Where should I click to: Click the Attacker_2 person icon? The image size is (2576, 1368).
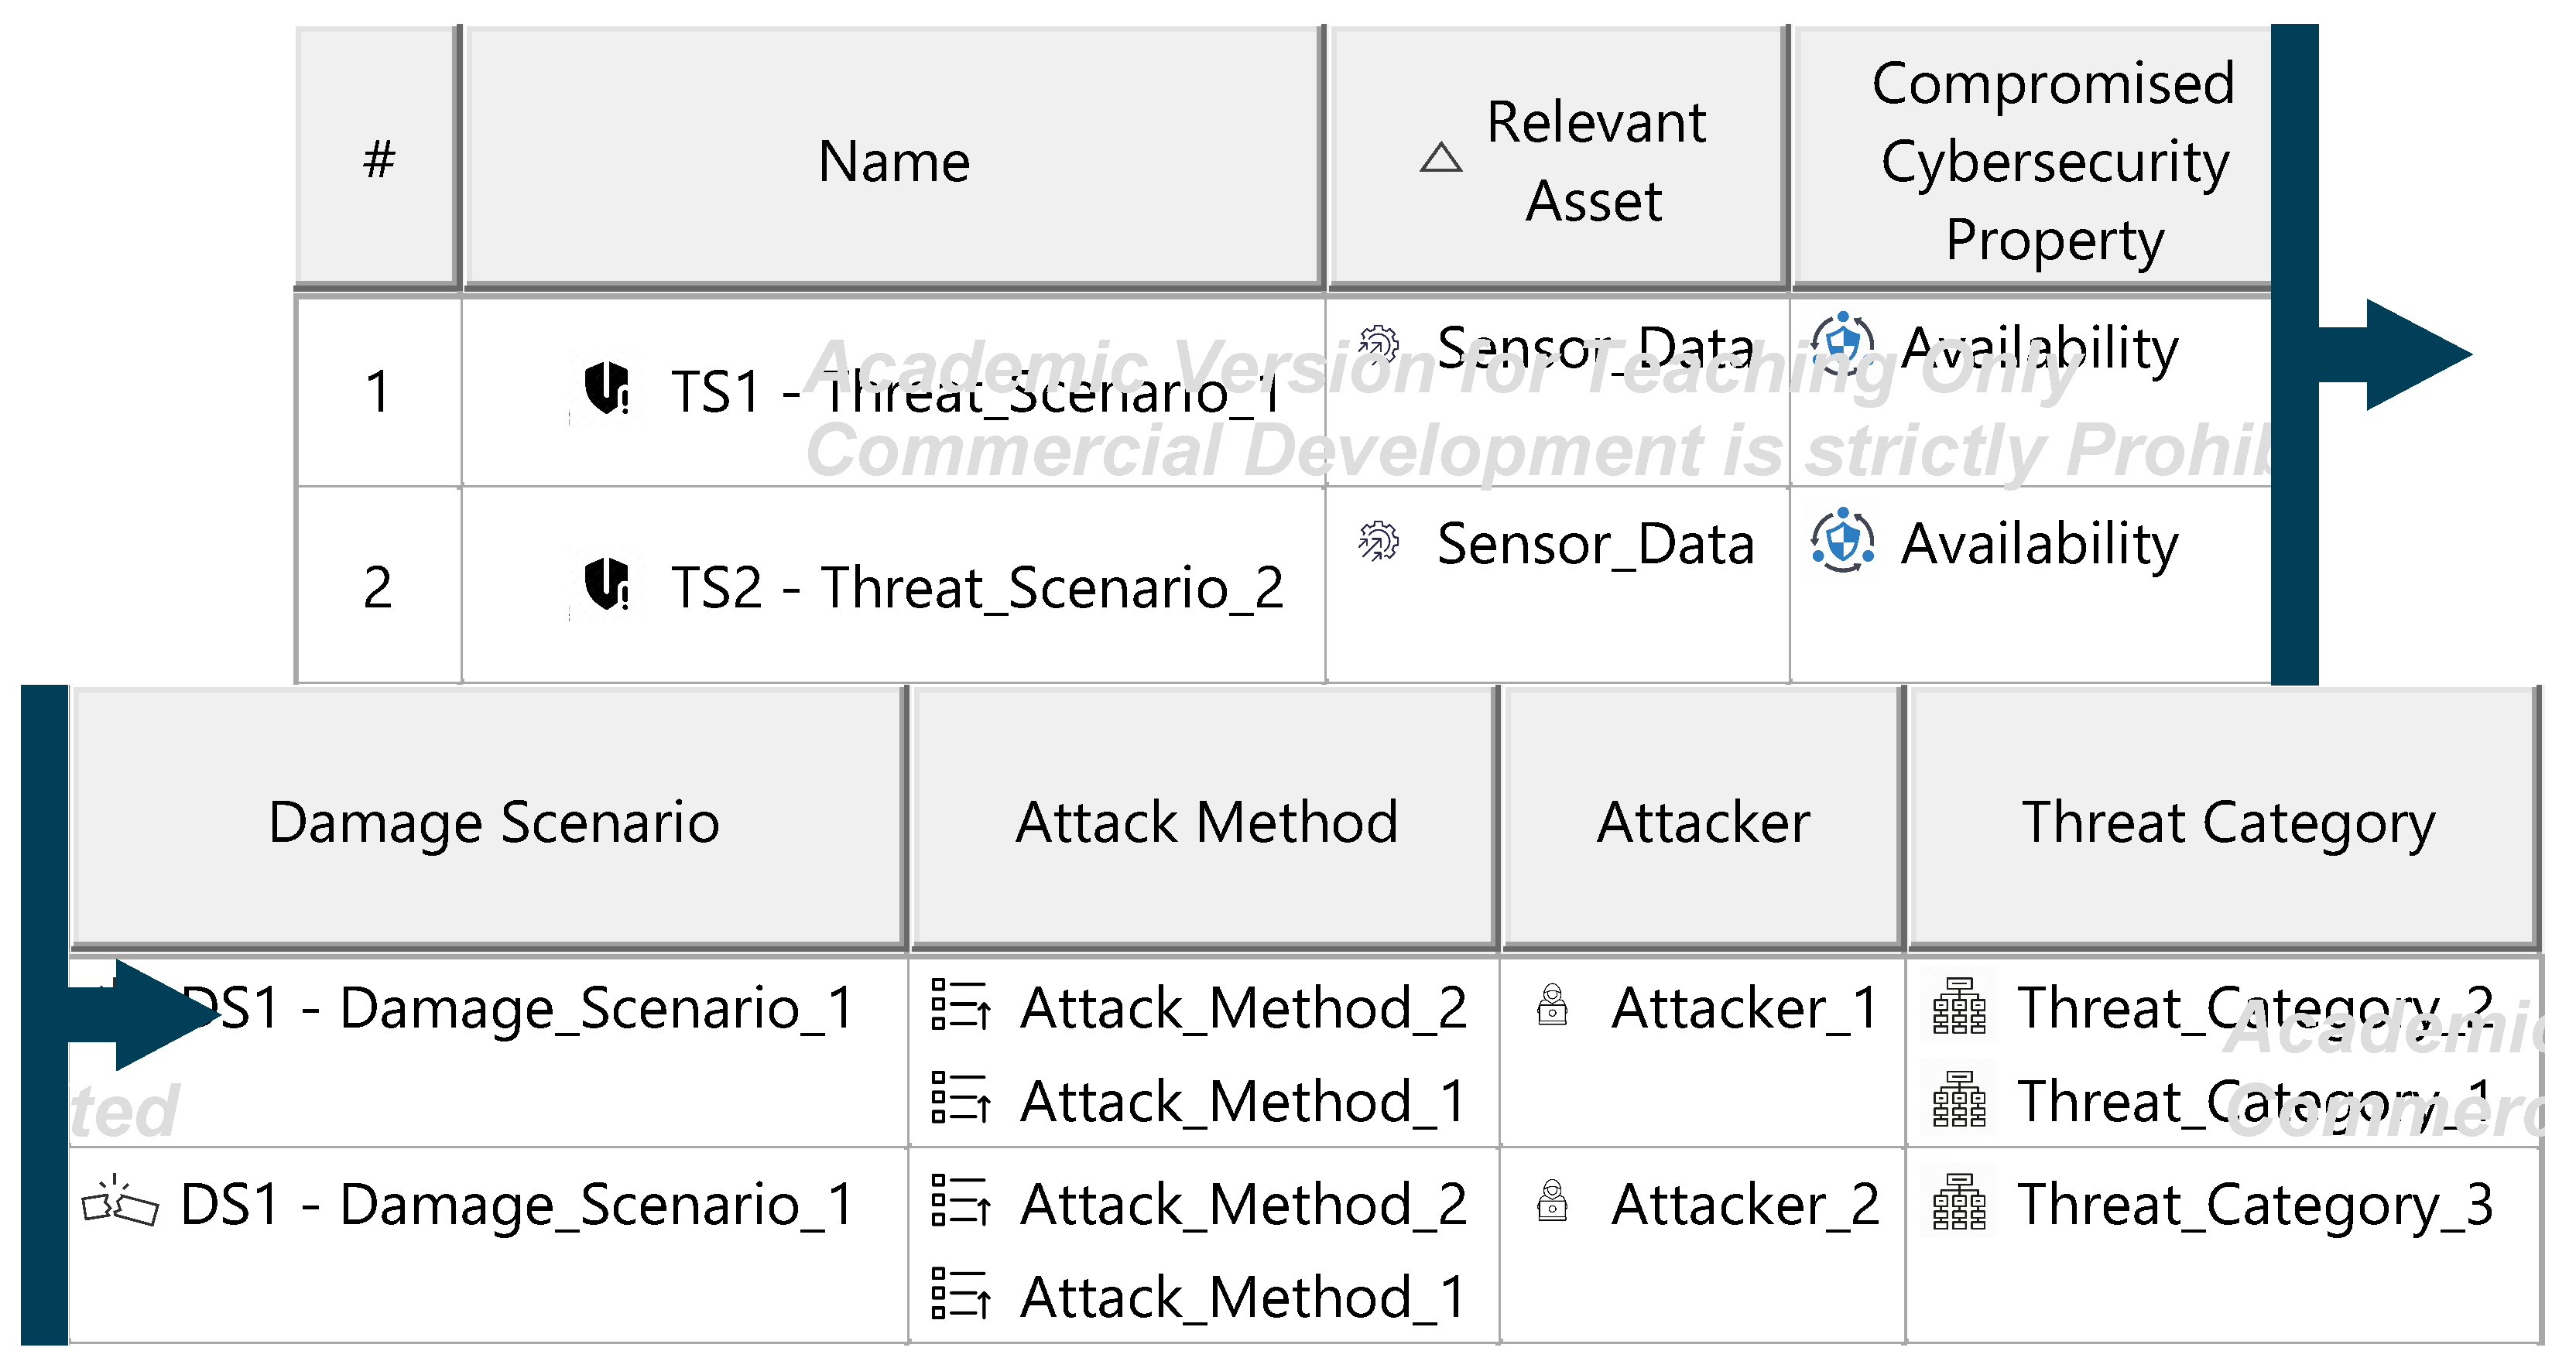point(1552,1201)
